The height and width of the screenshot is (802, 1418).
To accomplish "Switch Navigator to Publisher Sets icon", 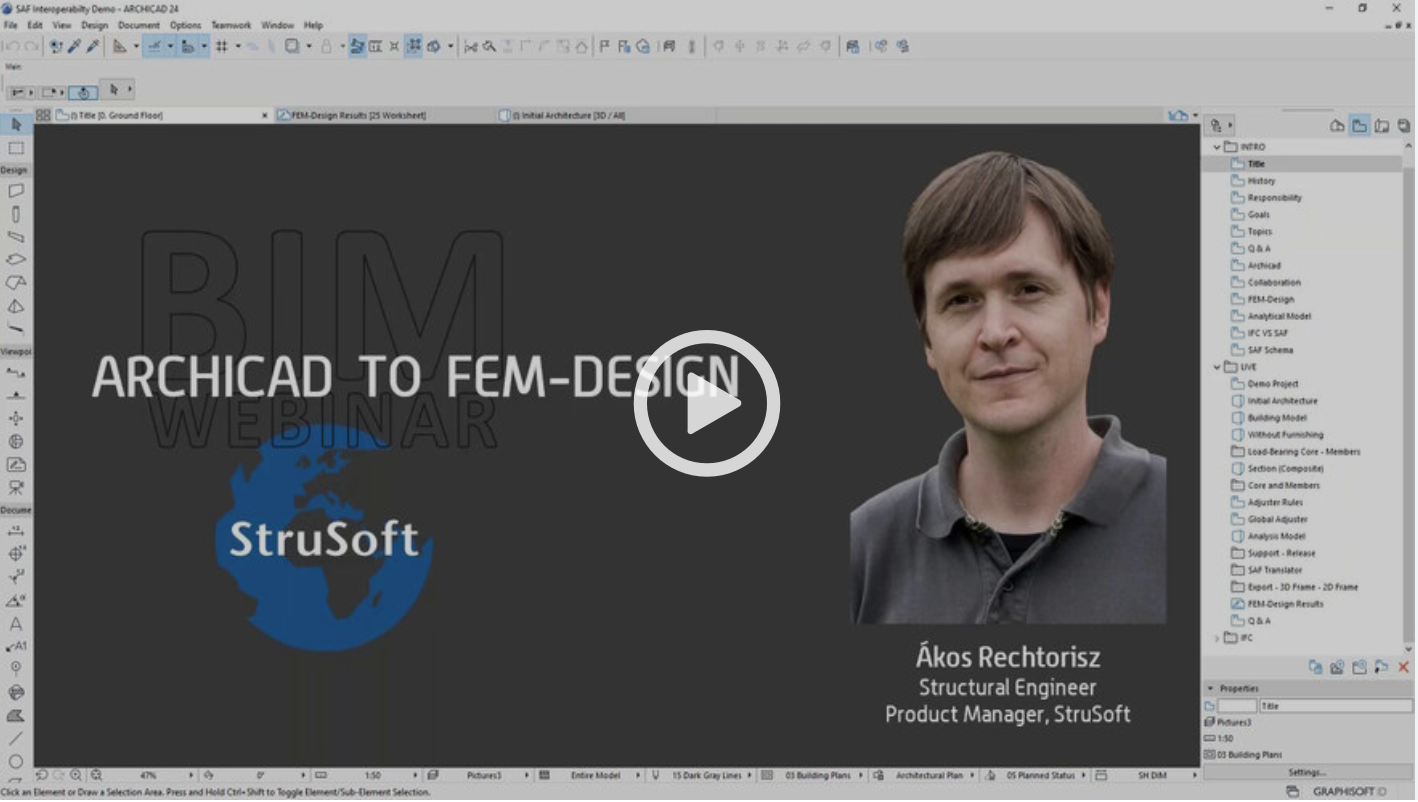I will 1404,126.
